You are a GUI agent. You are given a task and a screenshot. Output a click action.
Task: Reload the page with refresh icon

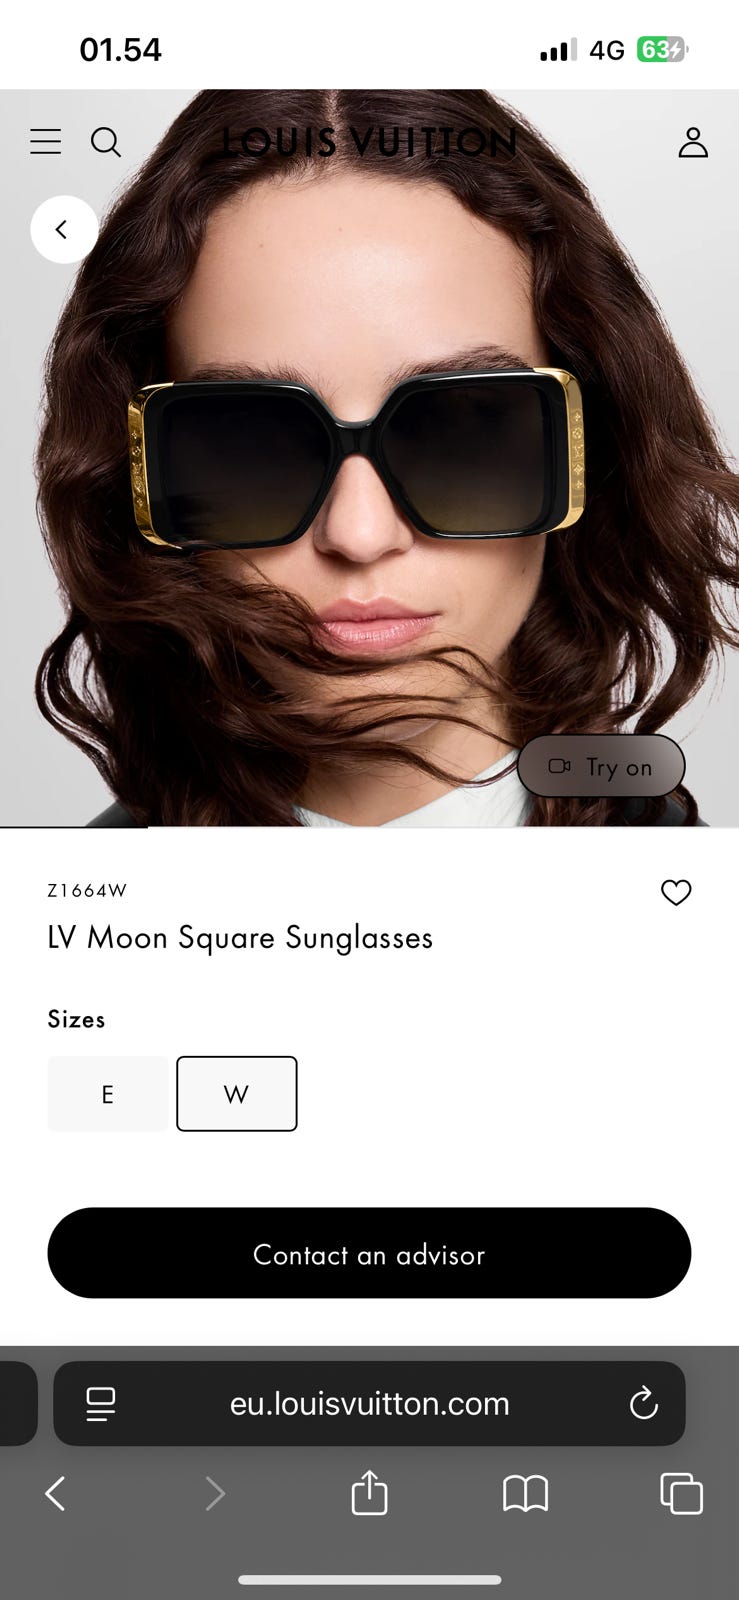644,1403
